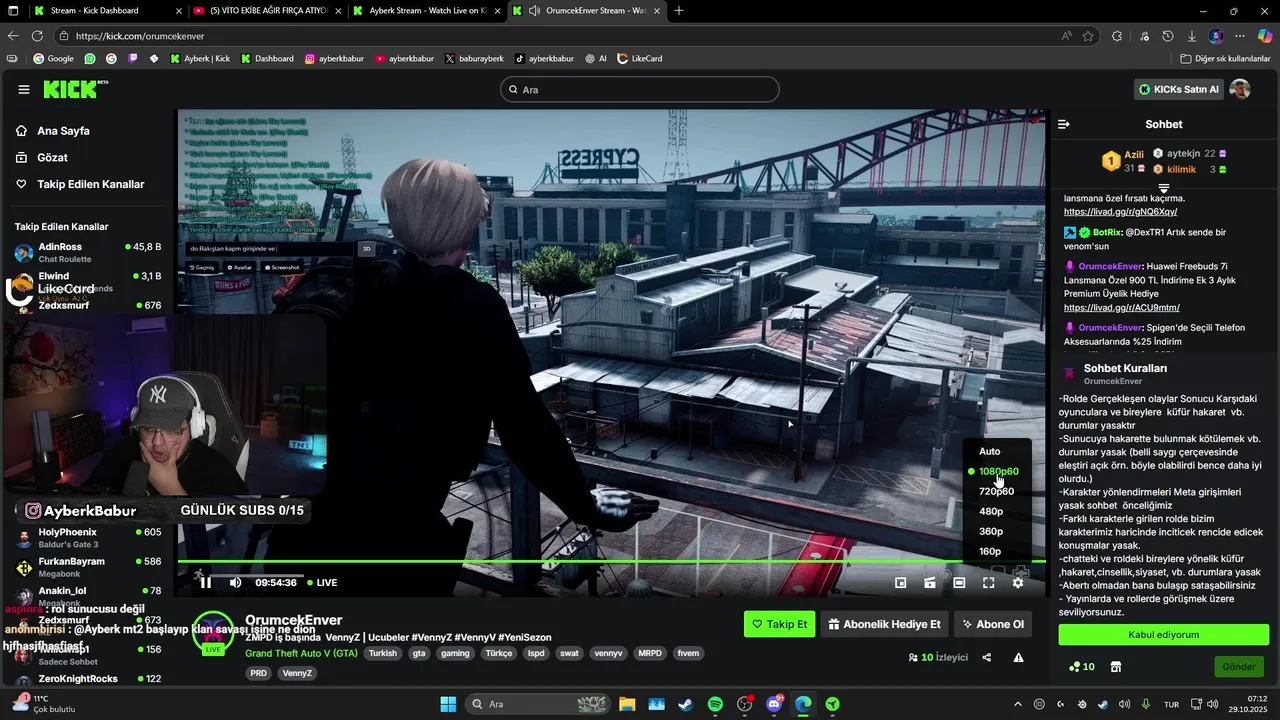Toggle theater mode
This screenshot has height=720, width=1280.
pos(959,582)
